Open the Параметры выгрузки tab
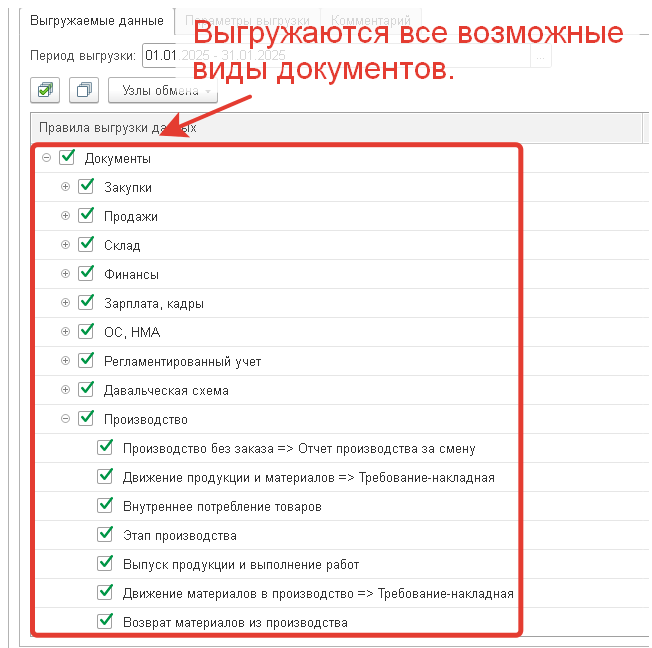This screenshot has width=652, height=648. [247, 20]
